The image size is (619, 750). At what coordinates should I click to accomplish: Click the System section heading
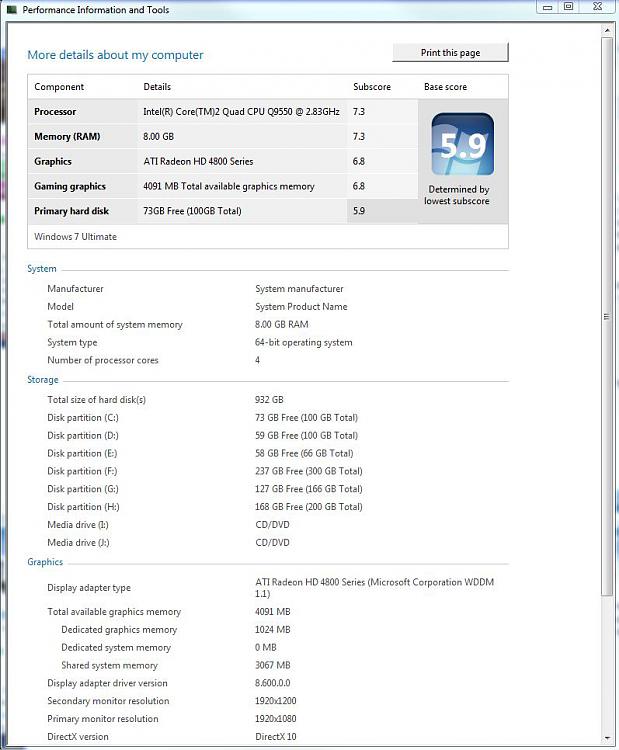42,269
